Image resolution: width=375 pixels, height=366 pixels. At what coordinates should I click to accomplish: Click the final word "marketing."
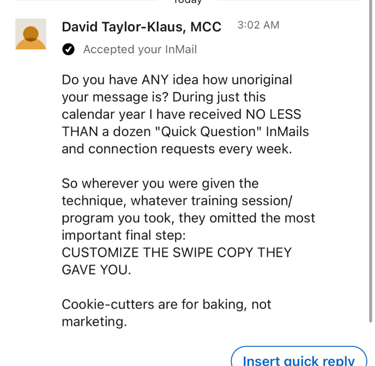coord(94,322)
